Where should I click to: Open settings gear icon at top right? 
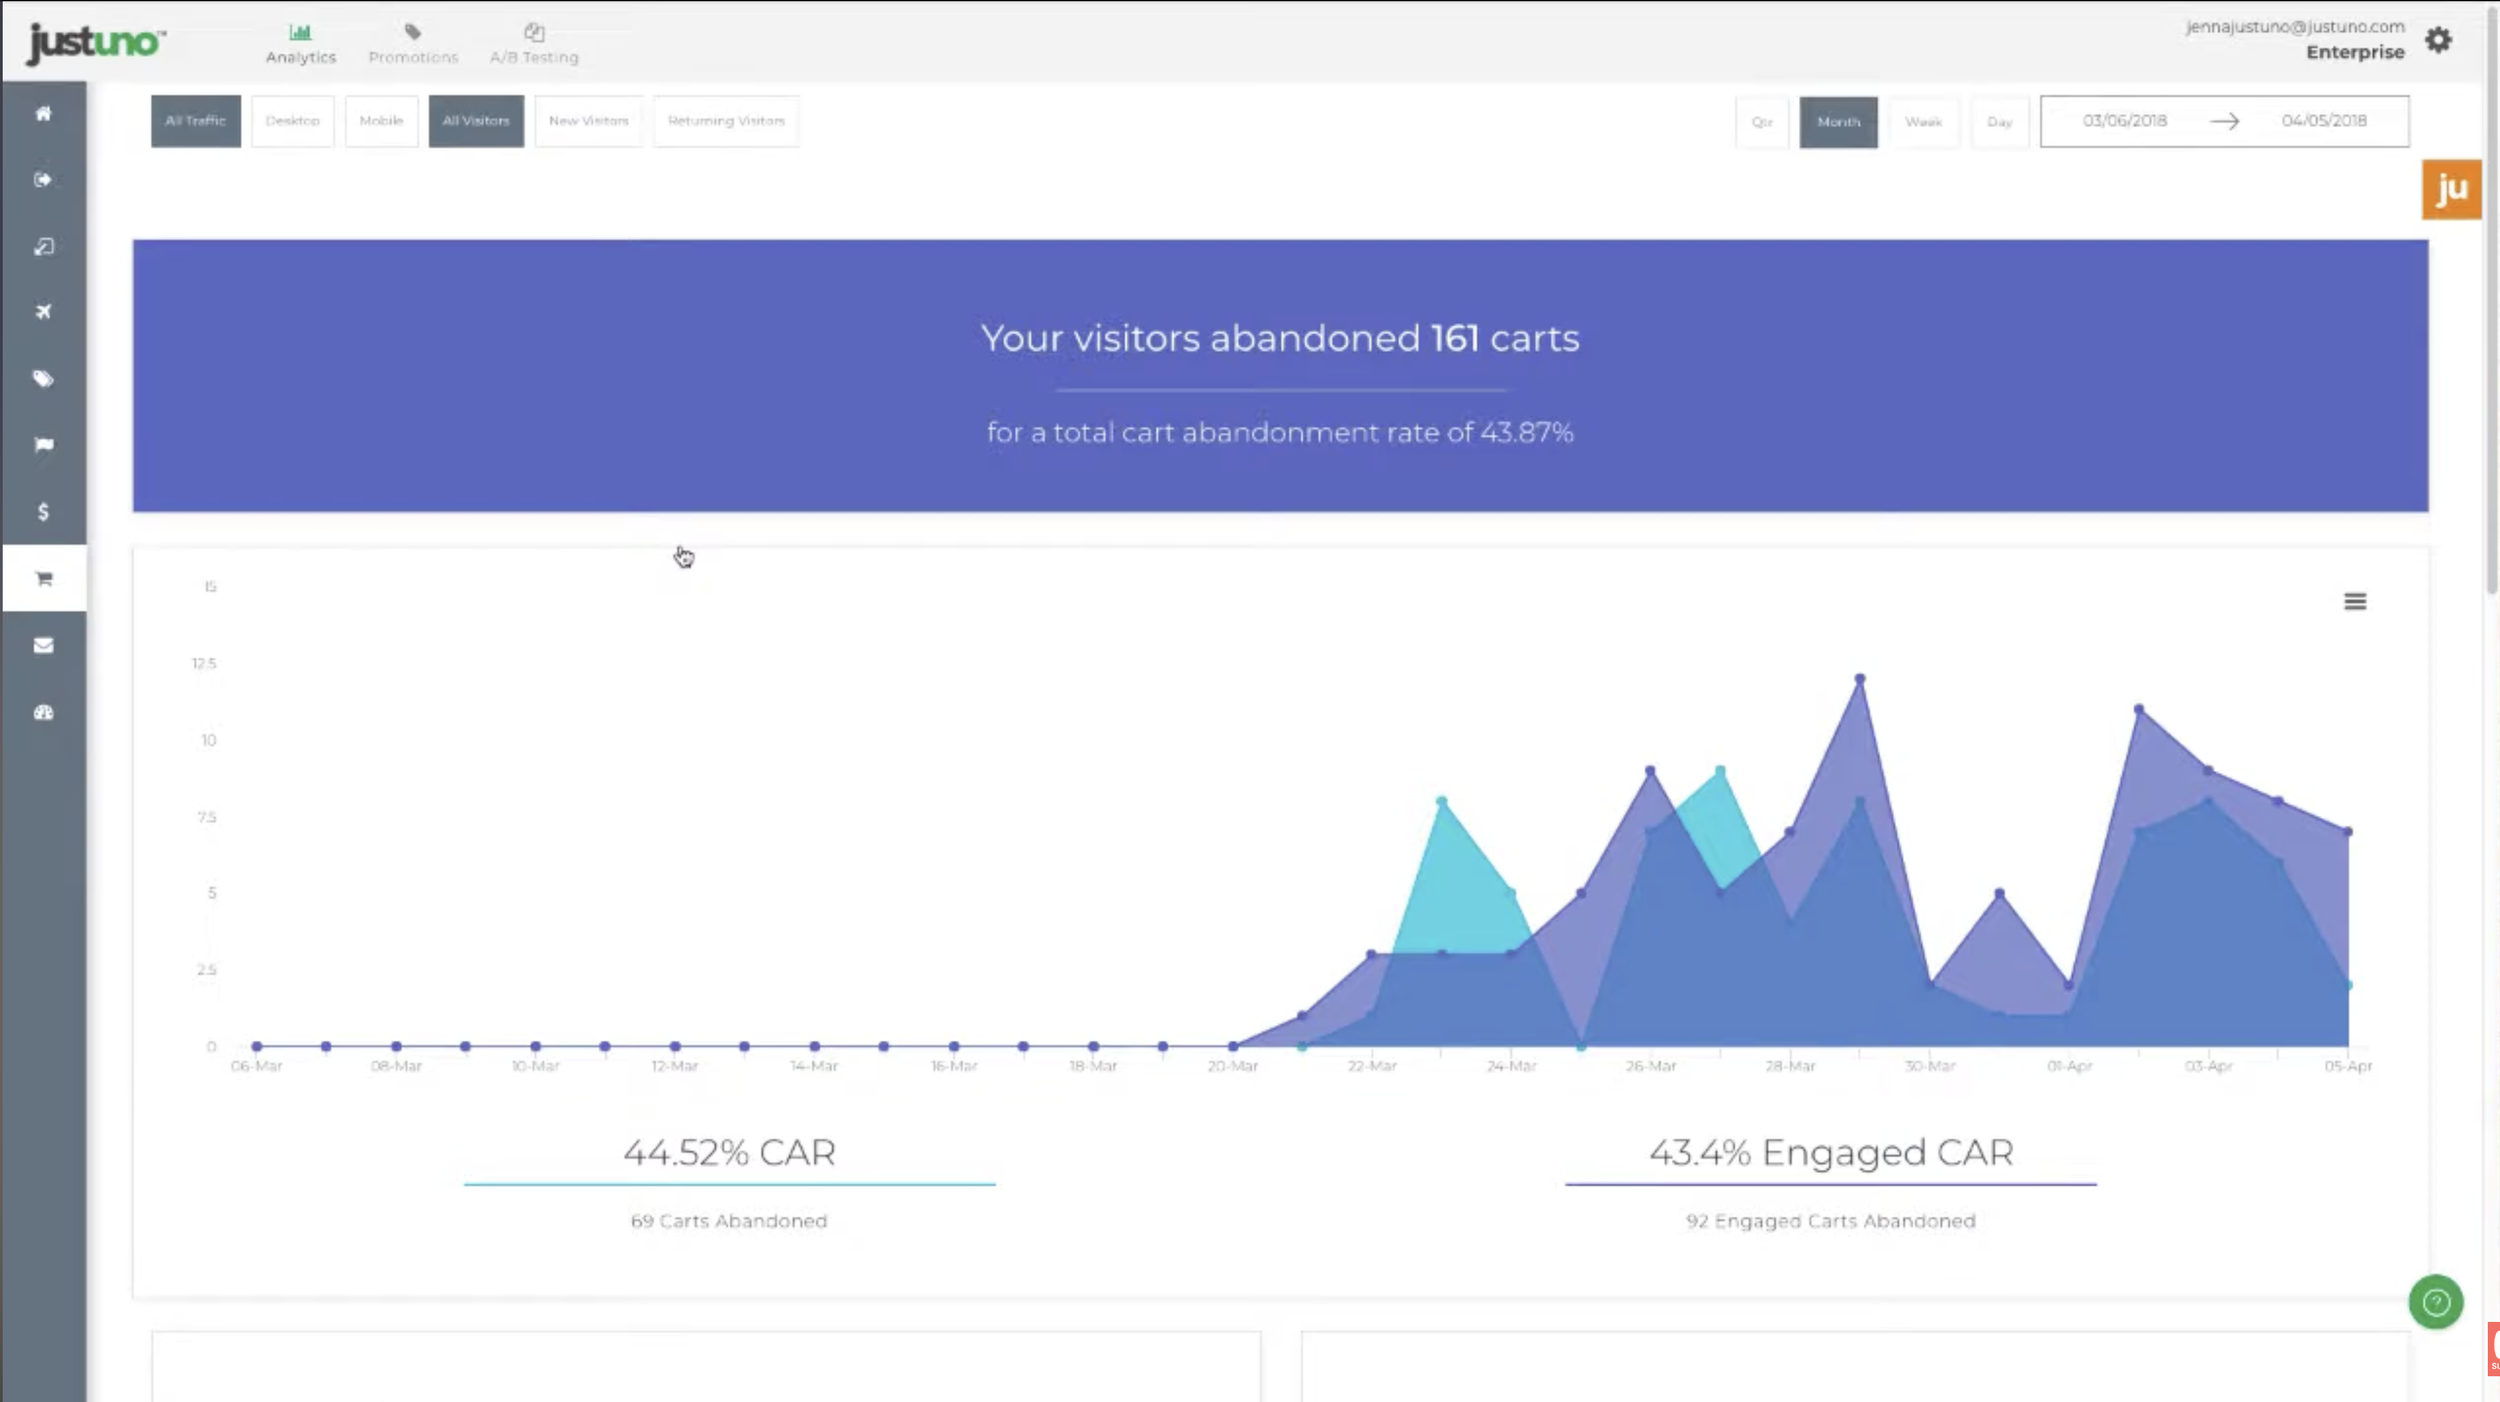point(2438,40)
